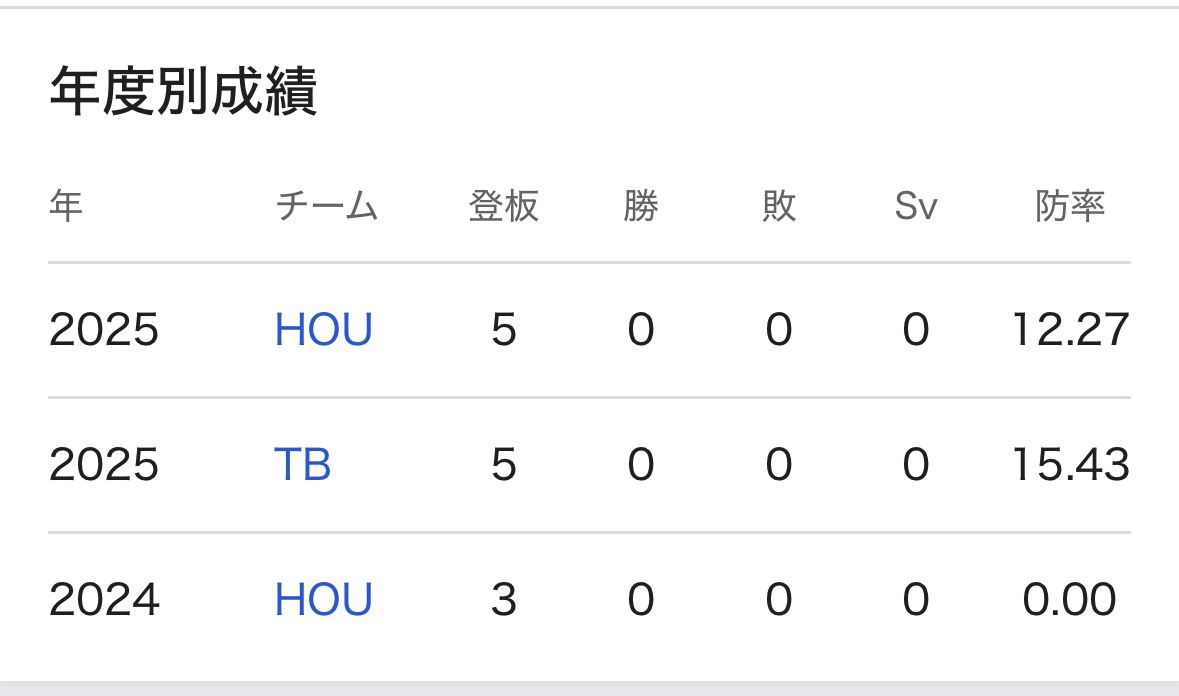Select the 勝 column header
Screen dimensions: 1179x696
(641, 207)
